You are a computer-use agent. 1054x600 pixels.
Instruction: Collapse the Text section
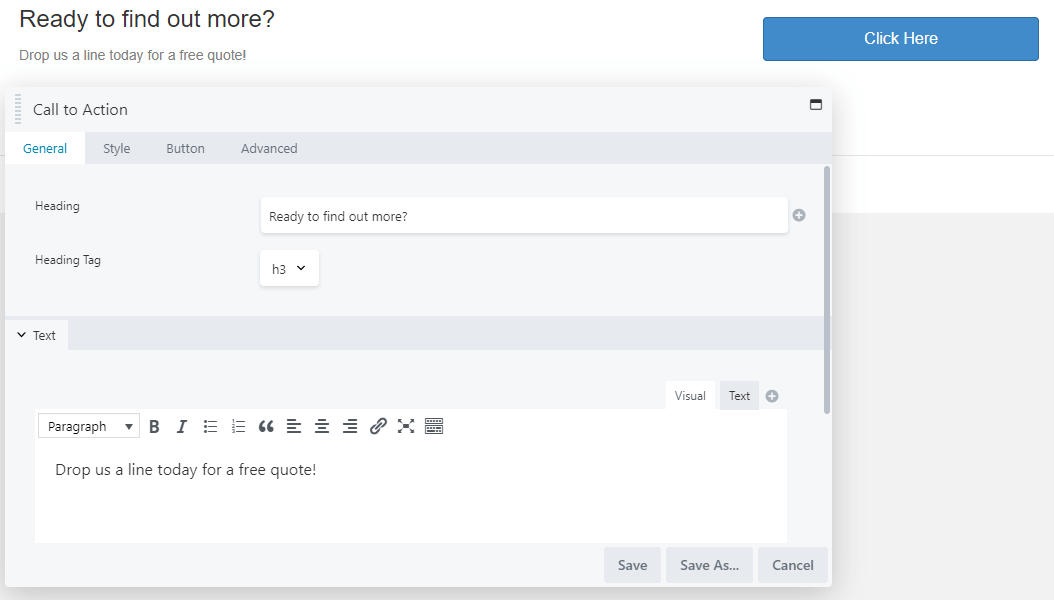tap(37, 335)
